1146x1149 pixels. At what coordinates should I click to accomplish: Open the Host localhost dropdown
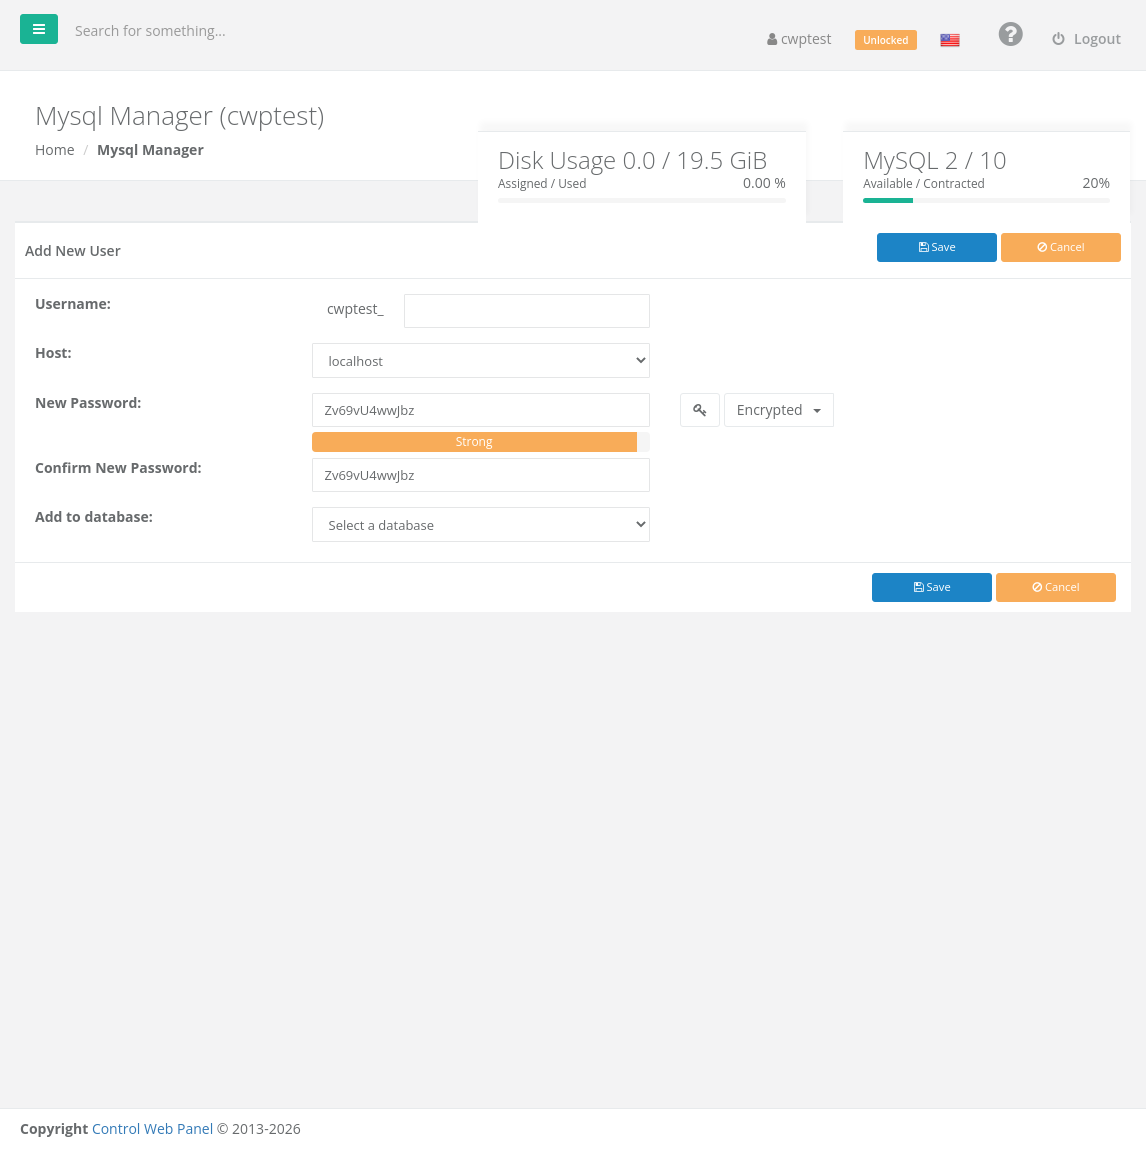pyautogui.click(x=481, y=361)
